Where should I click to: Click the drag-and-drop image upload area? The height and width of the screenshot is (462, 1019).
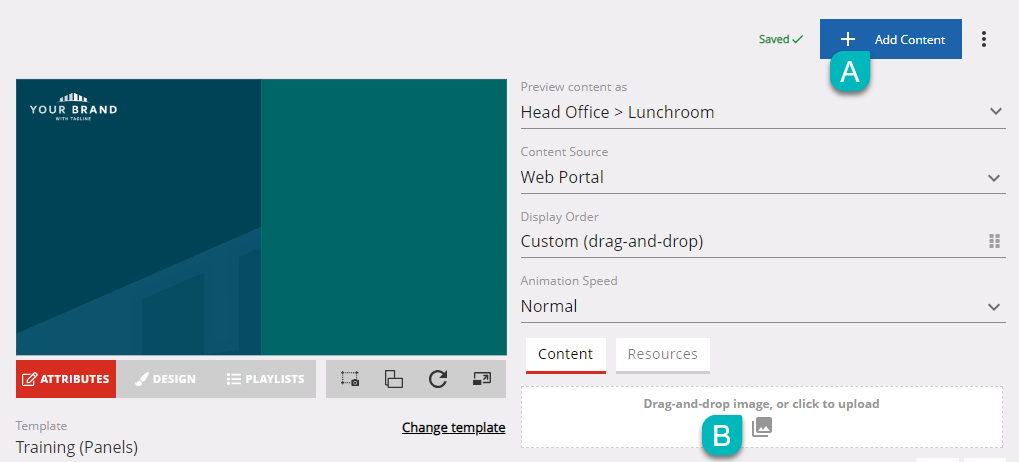coord(762,417)
